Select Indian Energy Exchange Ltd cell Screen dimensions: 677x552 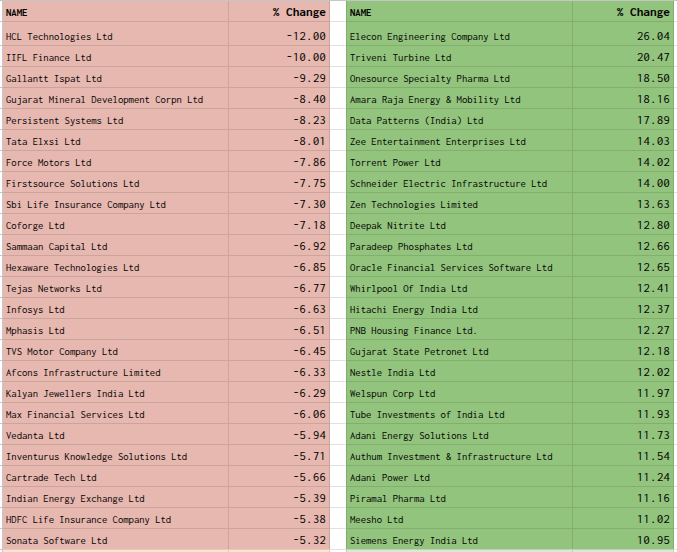coord(115,499)
